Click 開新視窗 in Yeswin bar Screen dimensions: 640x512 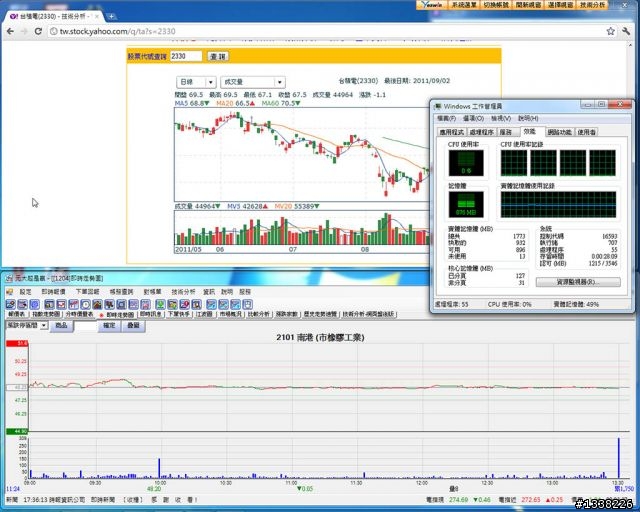(528, 5)
